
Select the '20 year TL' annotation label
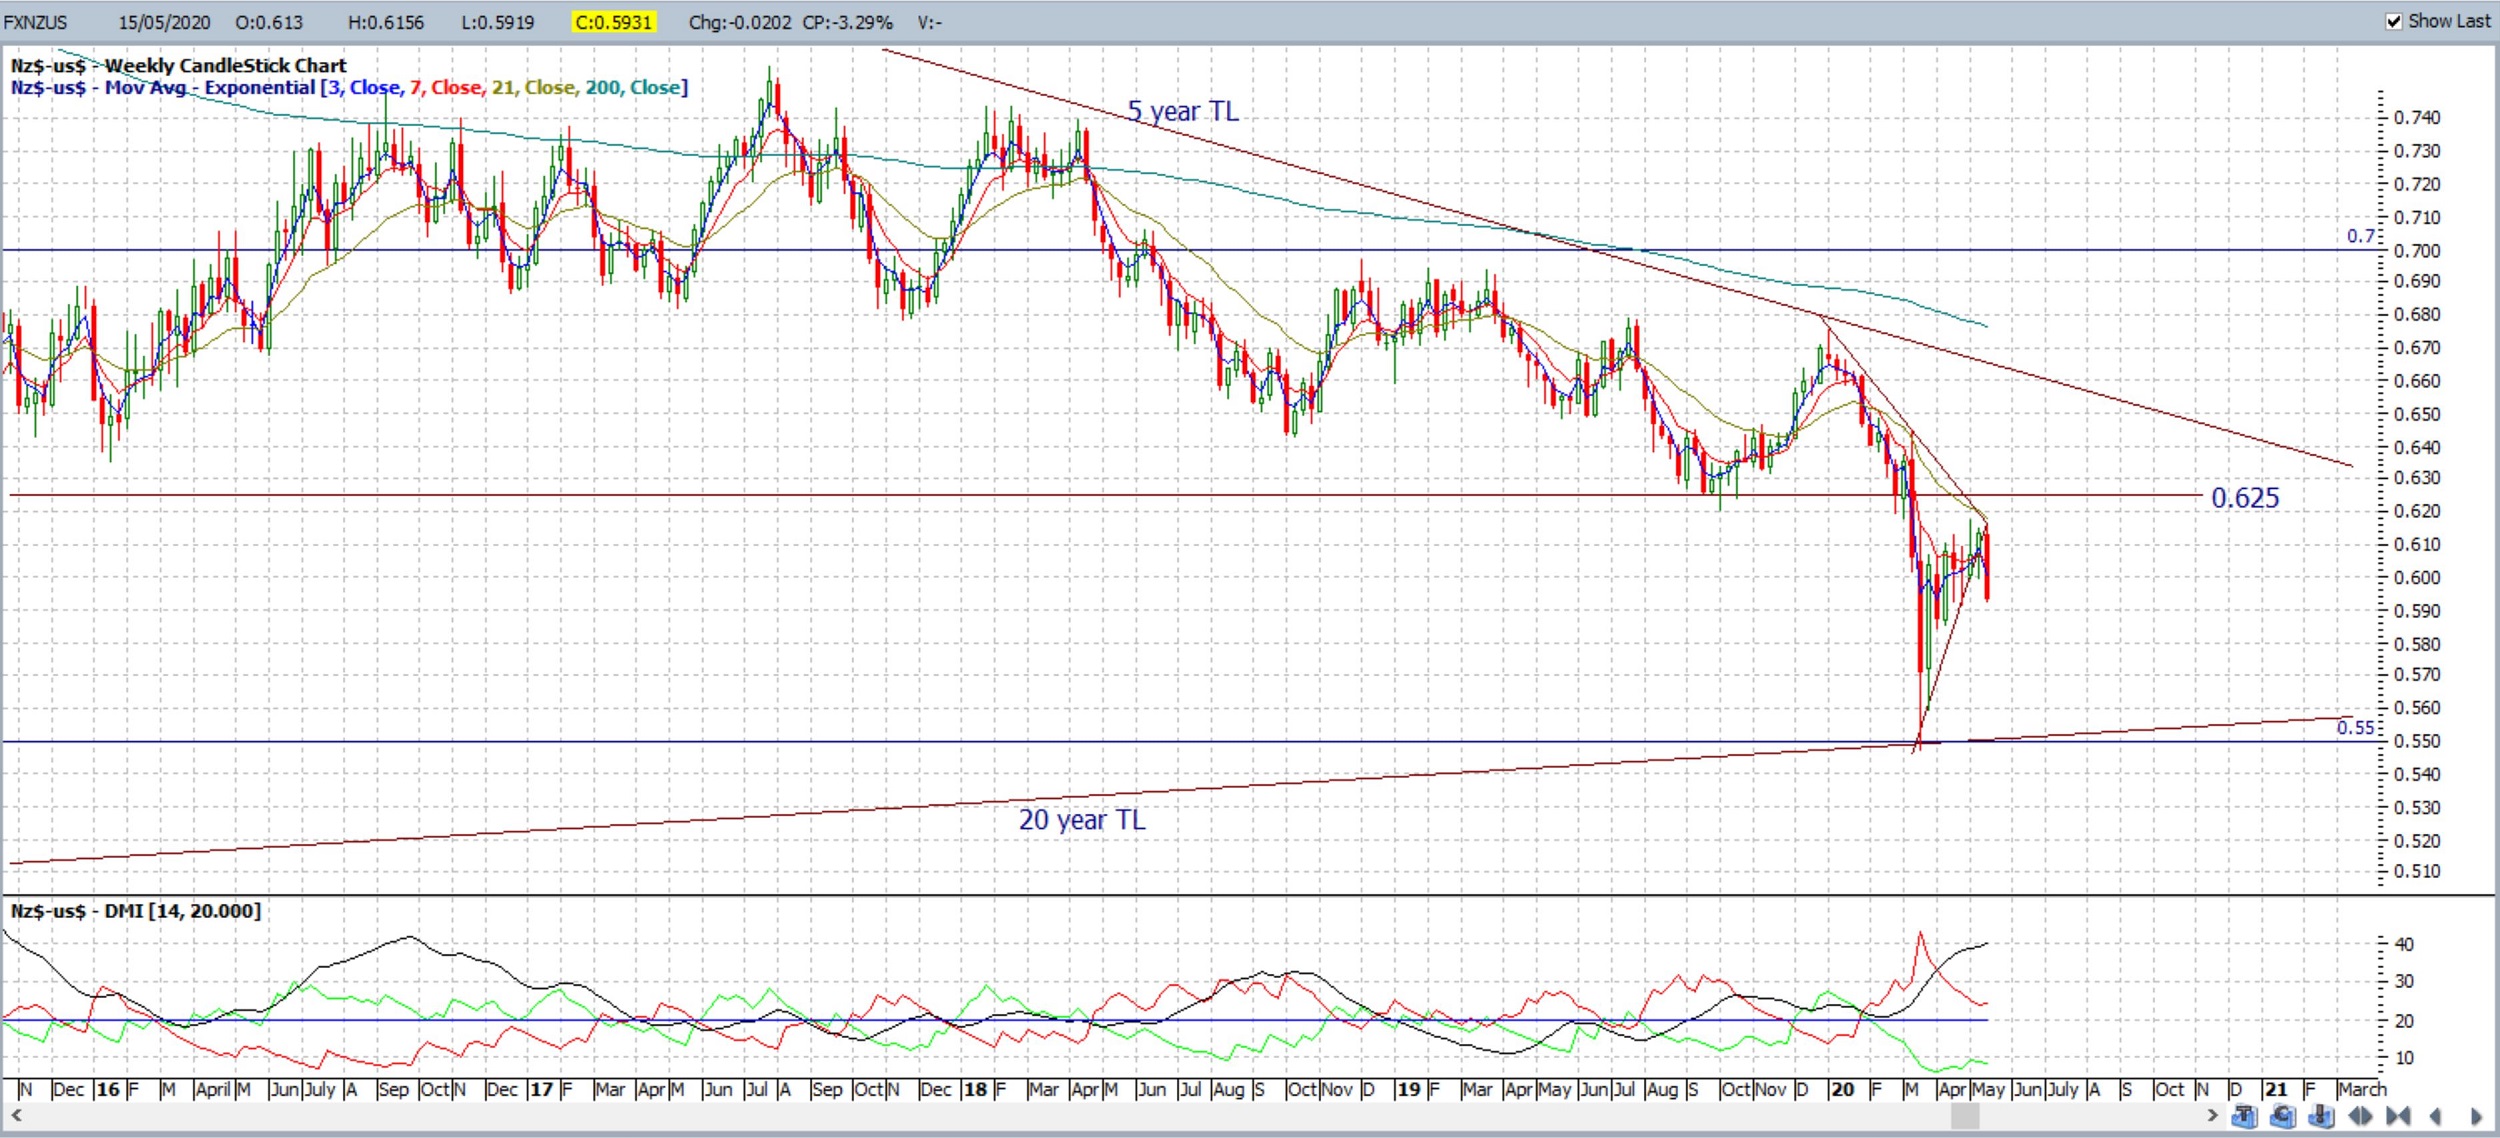[x=1082, y=820]
